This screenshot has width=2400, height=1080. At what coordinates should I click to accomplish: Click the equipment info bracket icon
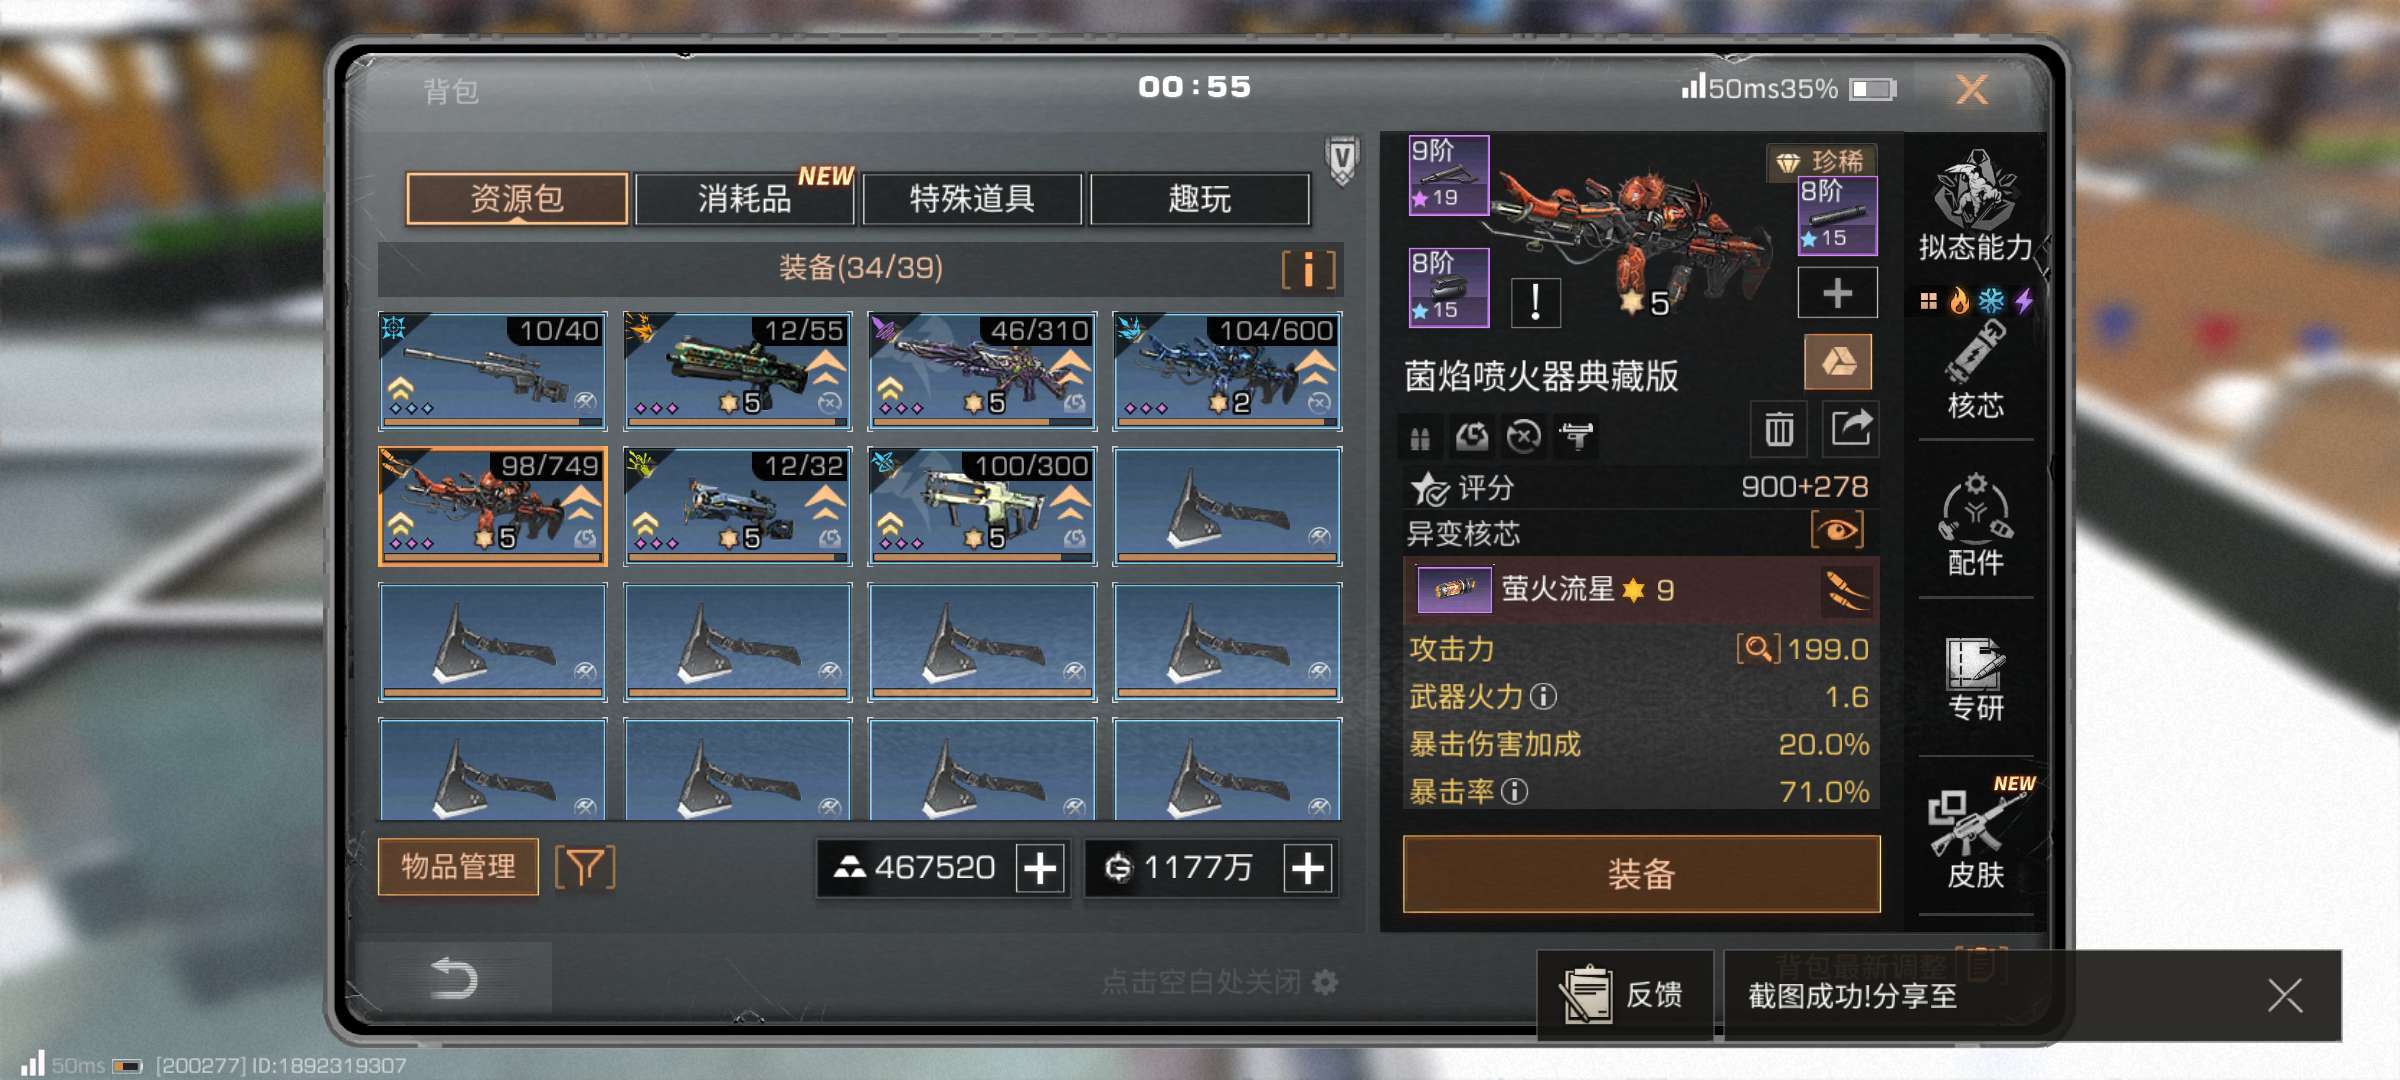(x=1308, y=269)
